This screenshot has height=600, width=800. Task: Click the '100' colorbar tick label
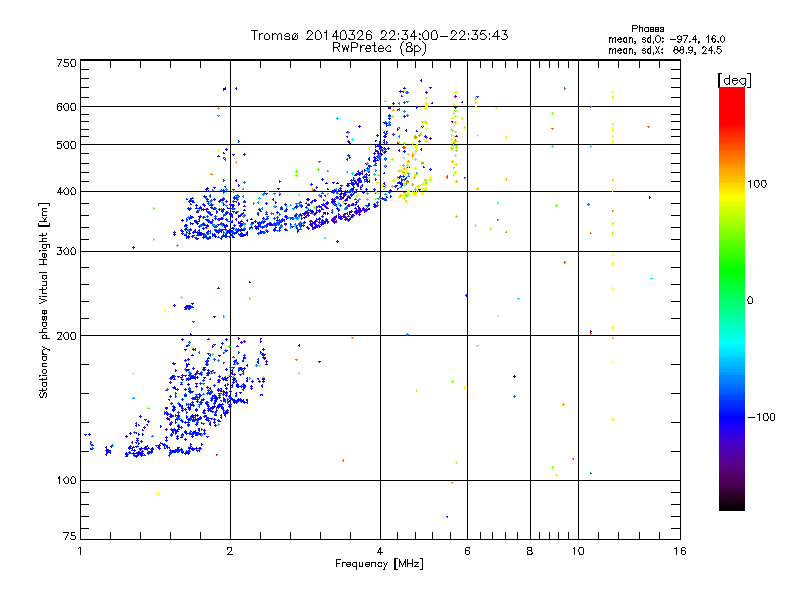757,184
